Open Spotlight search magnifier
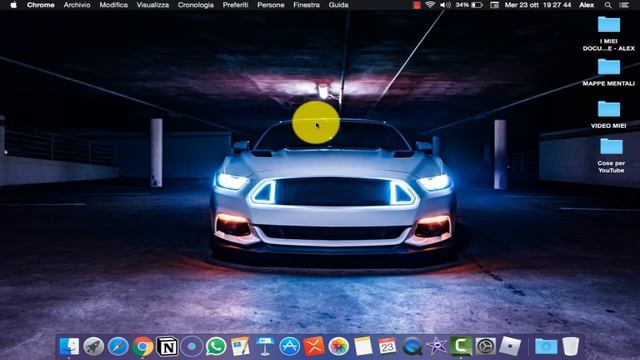This screenshot has height=360, width=640. pyautogui.click(x=608, y=5)
